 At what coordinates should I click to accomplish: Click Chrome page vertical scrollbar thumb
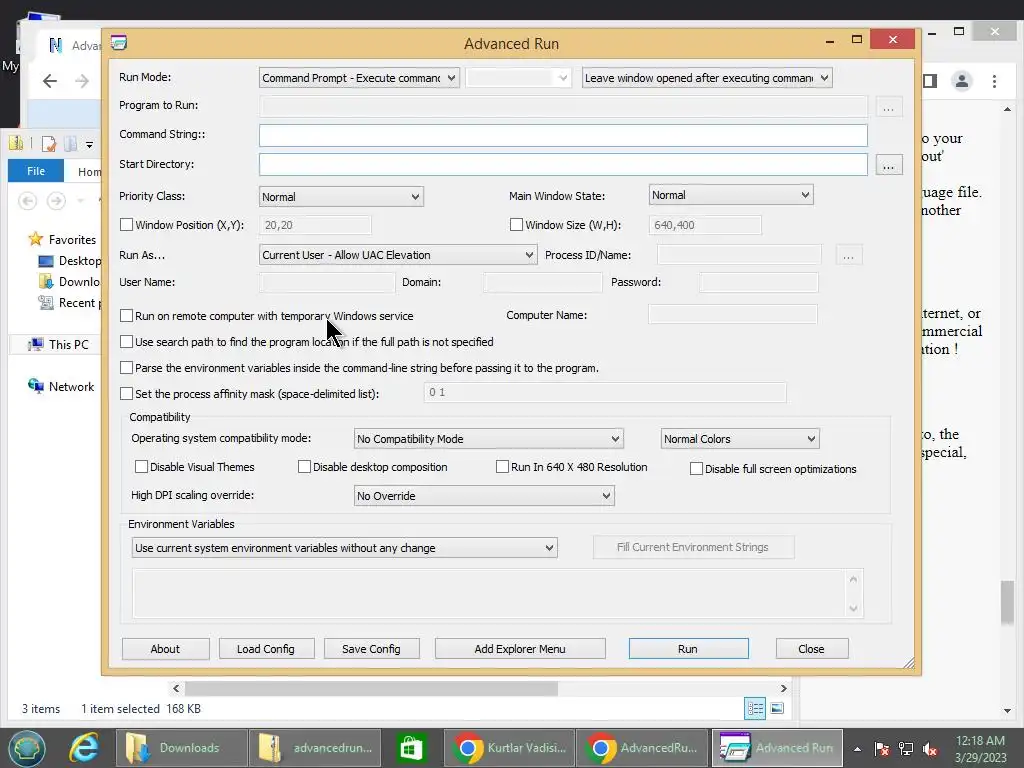[1007, 601]
